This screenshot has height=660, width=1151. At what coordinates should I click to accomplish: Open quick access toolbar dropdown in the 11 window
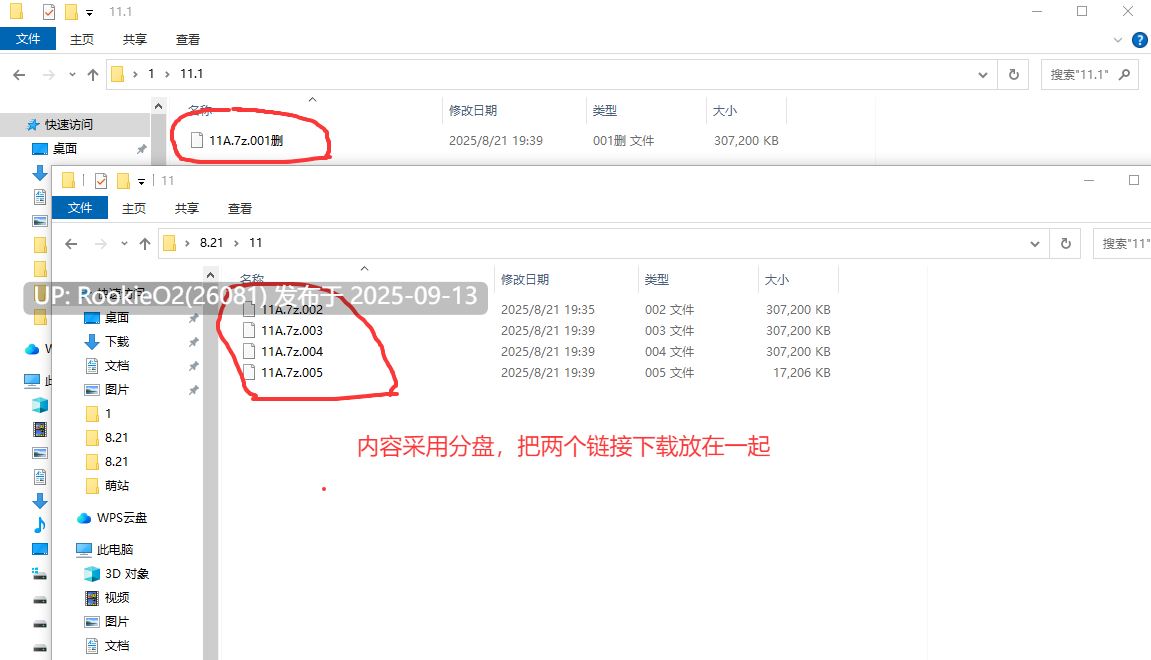coord(142,181)
